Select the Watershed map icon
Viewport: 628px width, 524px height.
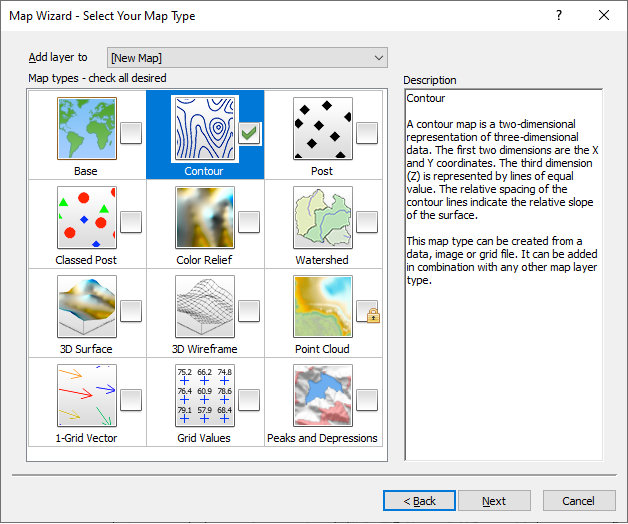(323, 217)
